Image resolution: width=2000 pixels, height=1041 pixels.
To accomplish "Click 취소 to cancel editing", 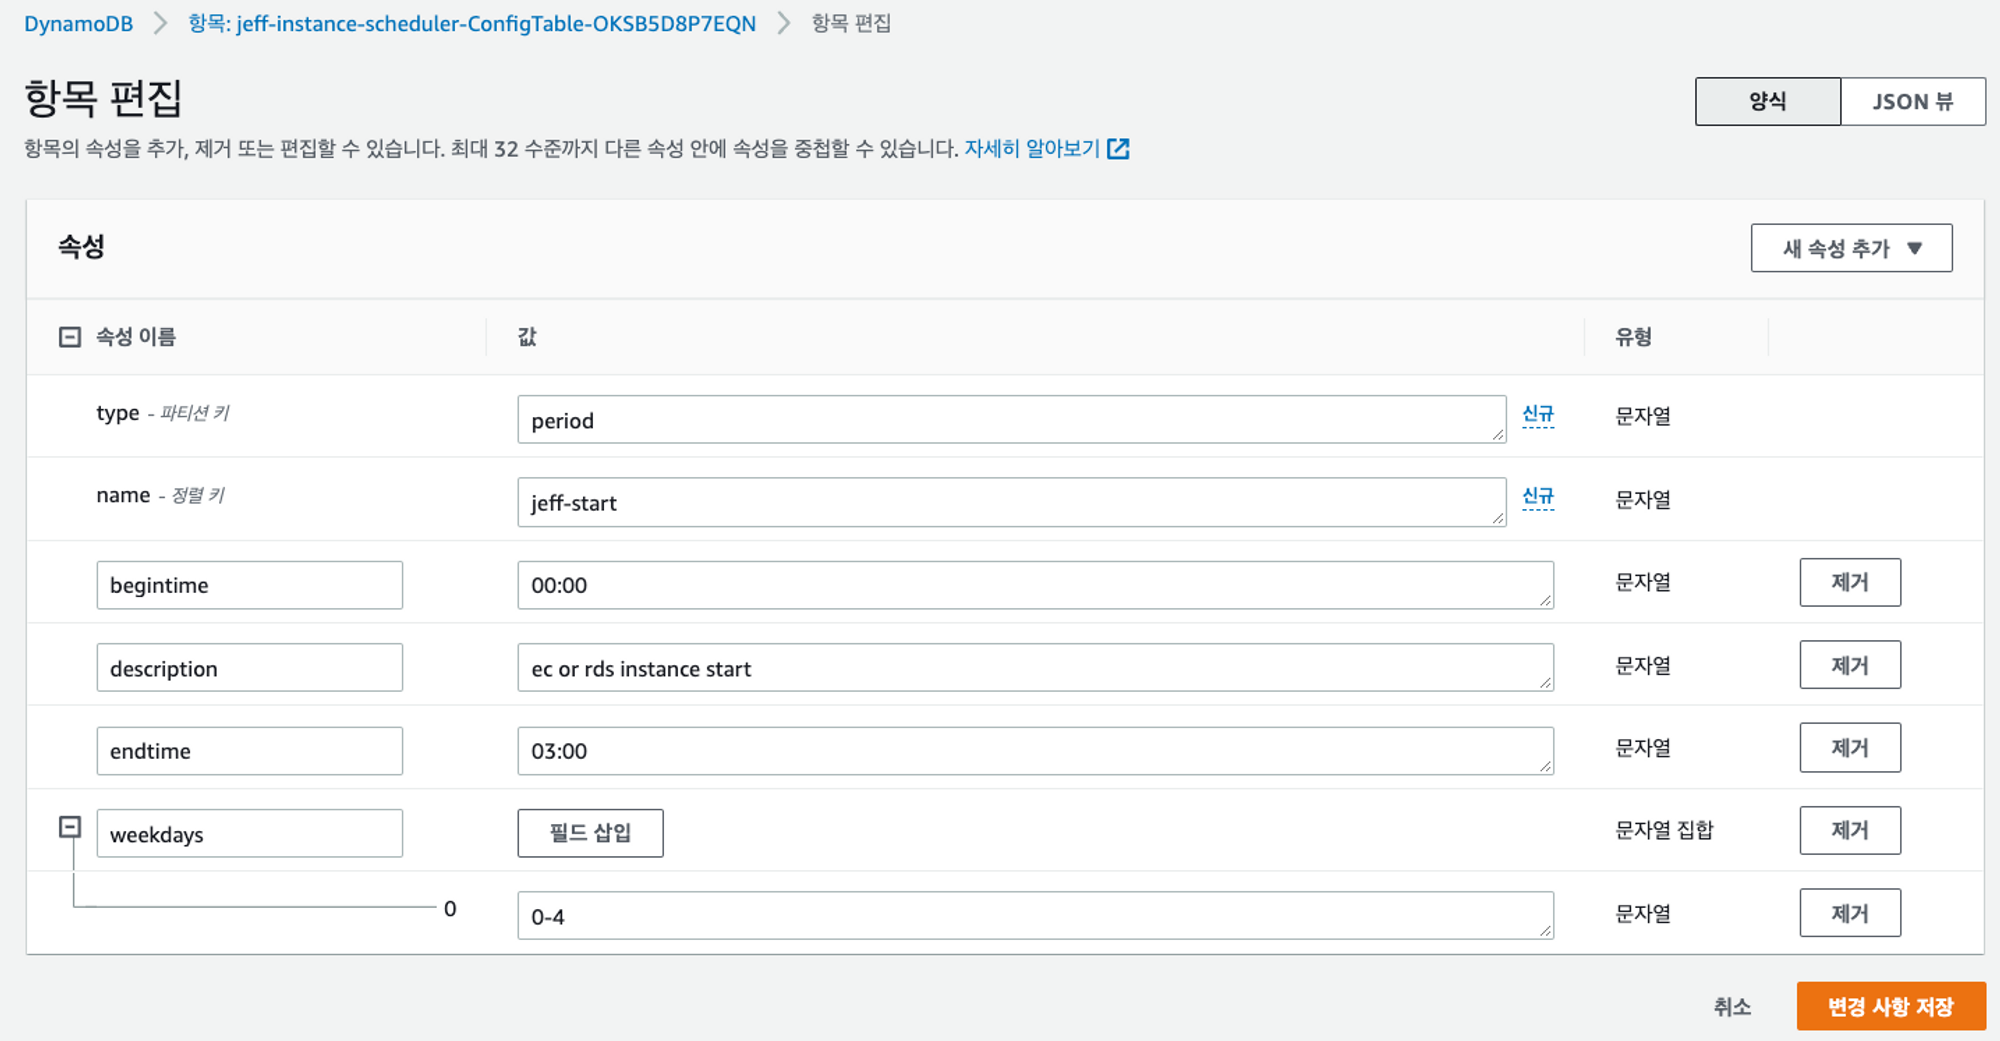I will tap(1732, 1007).
